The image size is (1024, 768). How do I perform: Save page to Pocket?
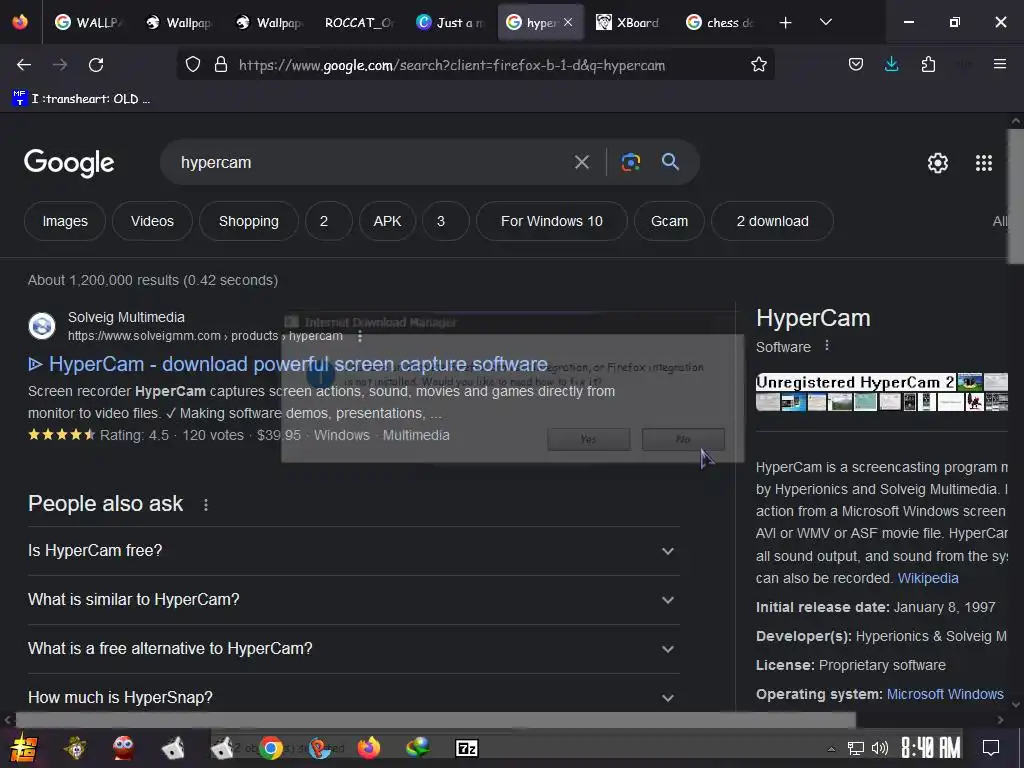[856, 65]
